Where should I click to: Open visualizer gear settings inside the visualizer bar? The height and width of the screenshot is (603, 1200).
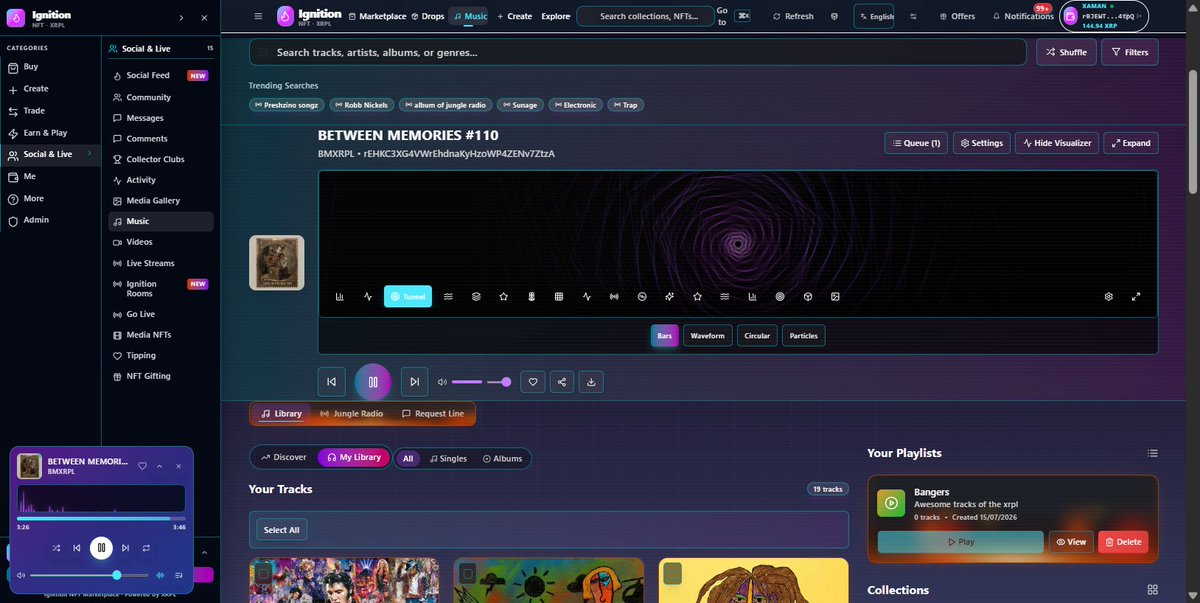tap(1109, 297)
